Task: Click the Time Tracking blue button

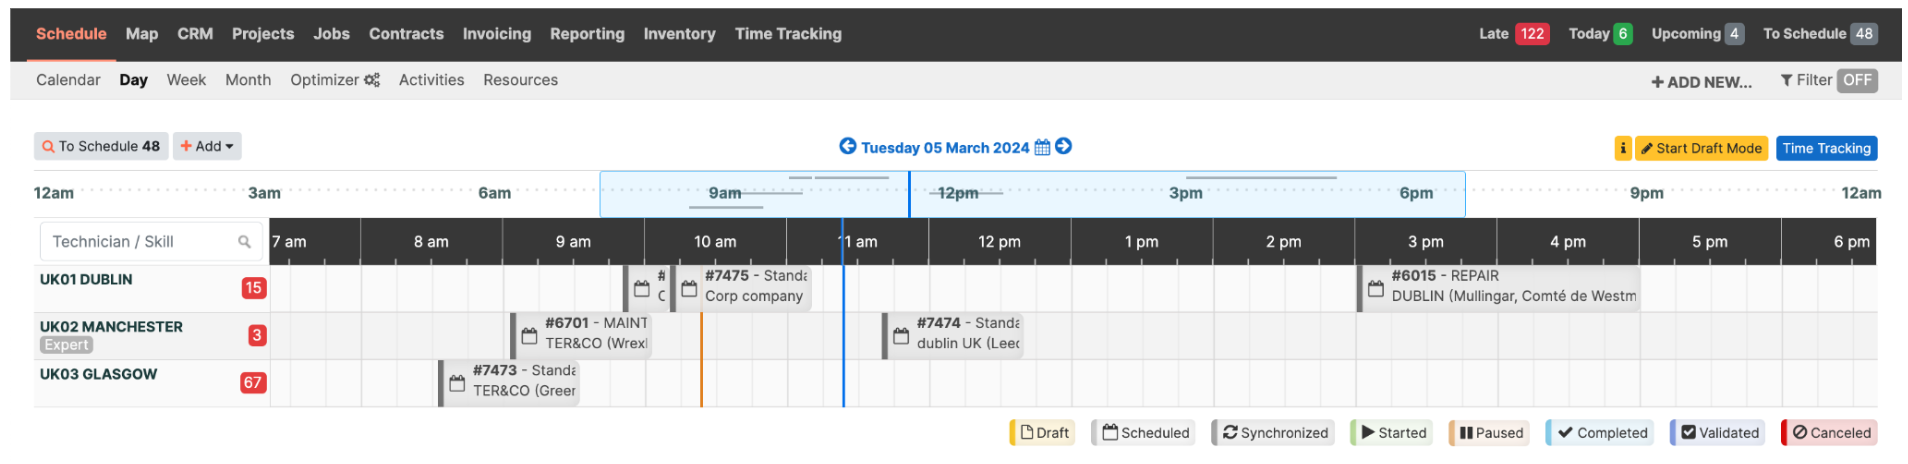Action: 1826,148
